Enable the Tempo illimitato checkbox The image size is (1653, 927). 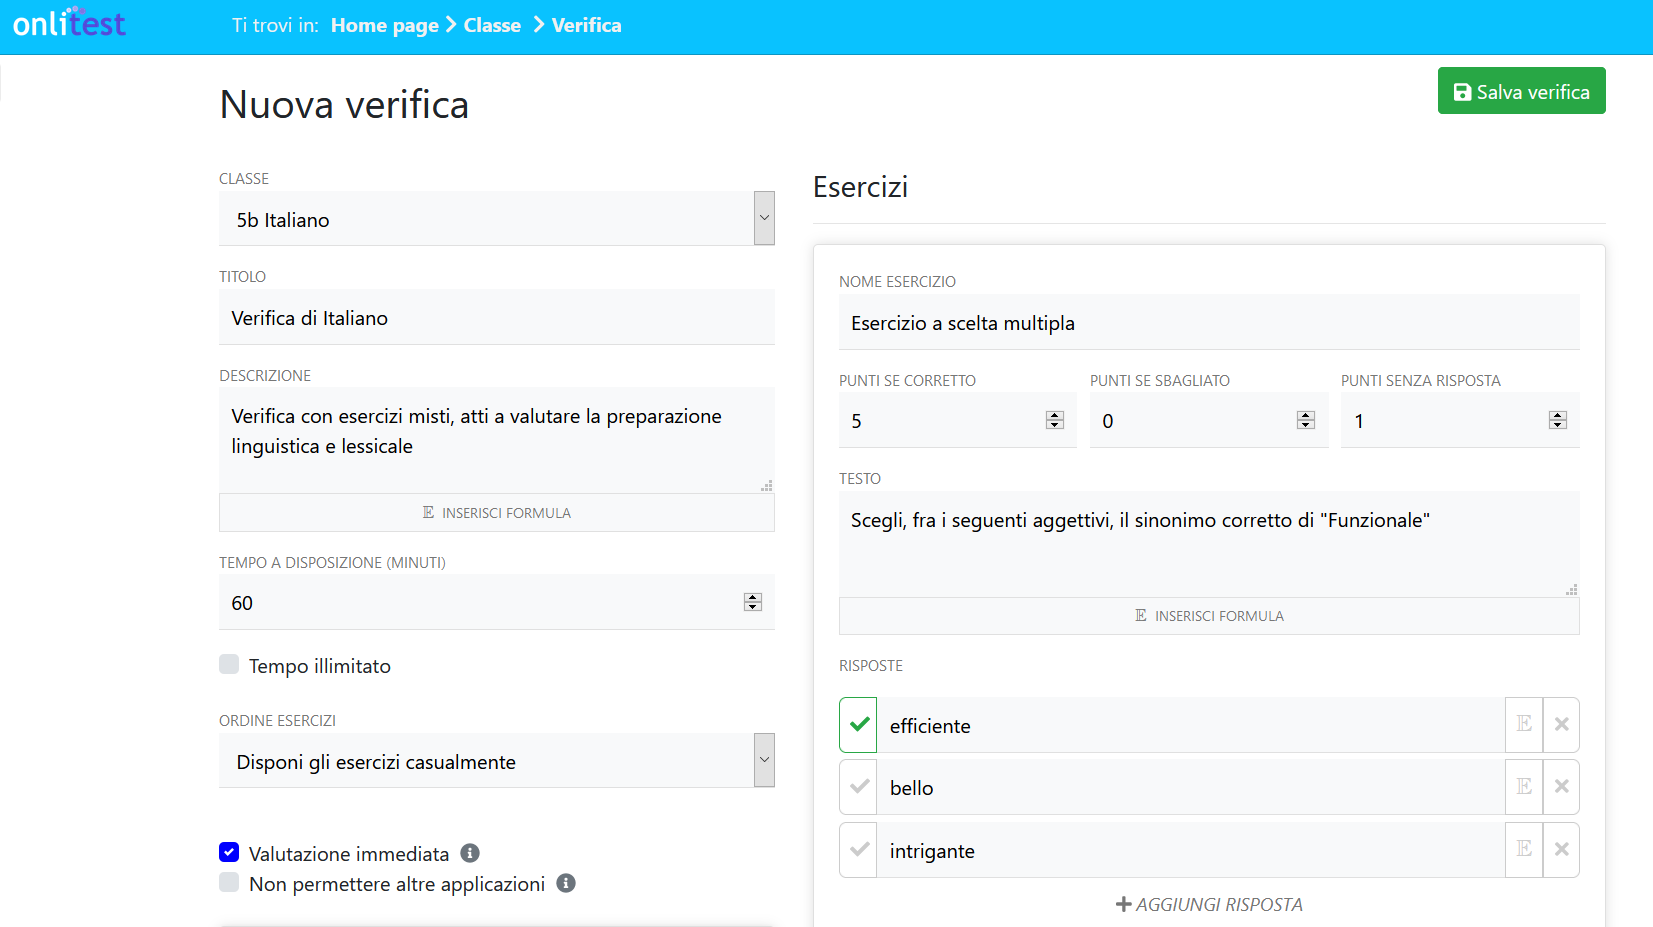point(229,664)
